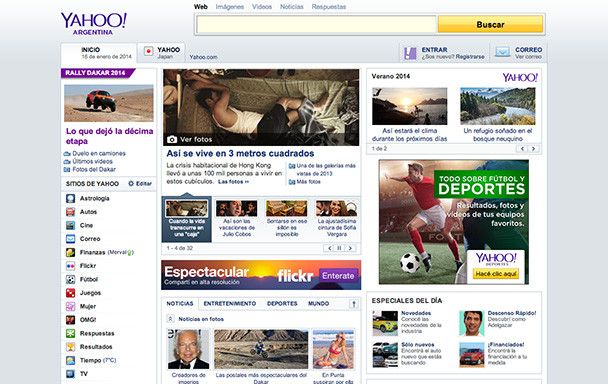The width and height of the screenshot is (608, 384).
Task: Click the Entrar login icon
Action: pos(410,53)
